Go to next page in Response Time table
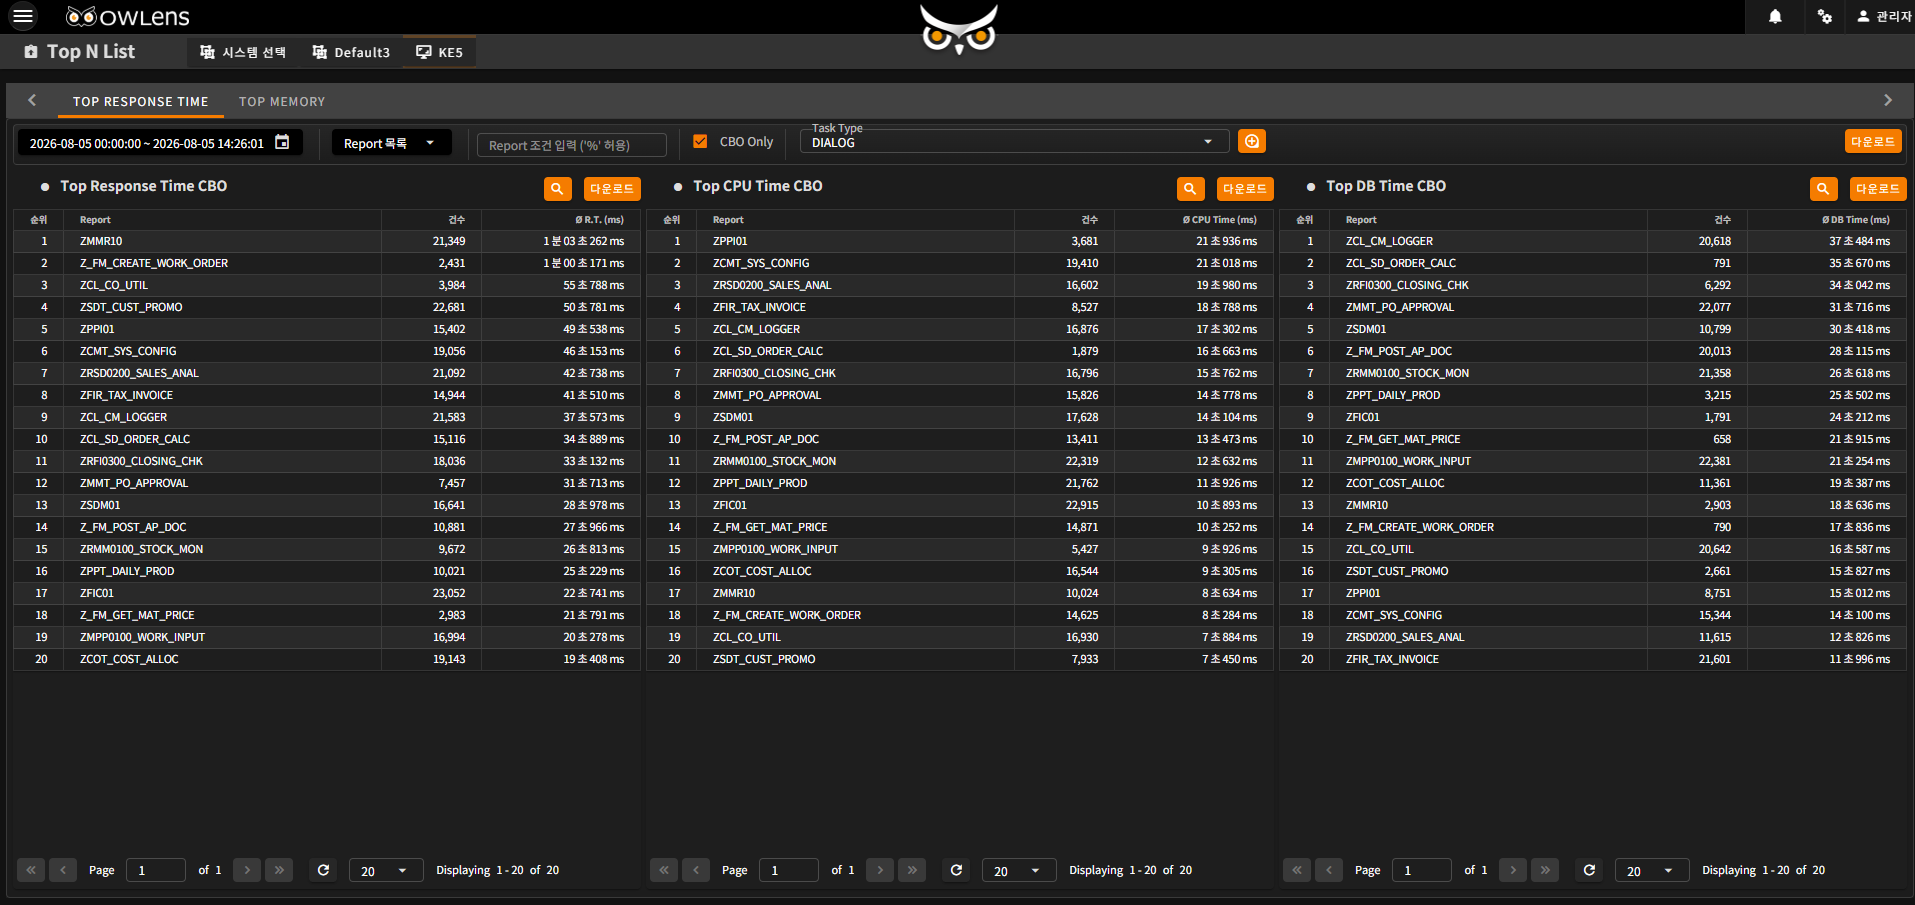1915x905 pixels. pos(247,870)
